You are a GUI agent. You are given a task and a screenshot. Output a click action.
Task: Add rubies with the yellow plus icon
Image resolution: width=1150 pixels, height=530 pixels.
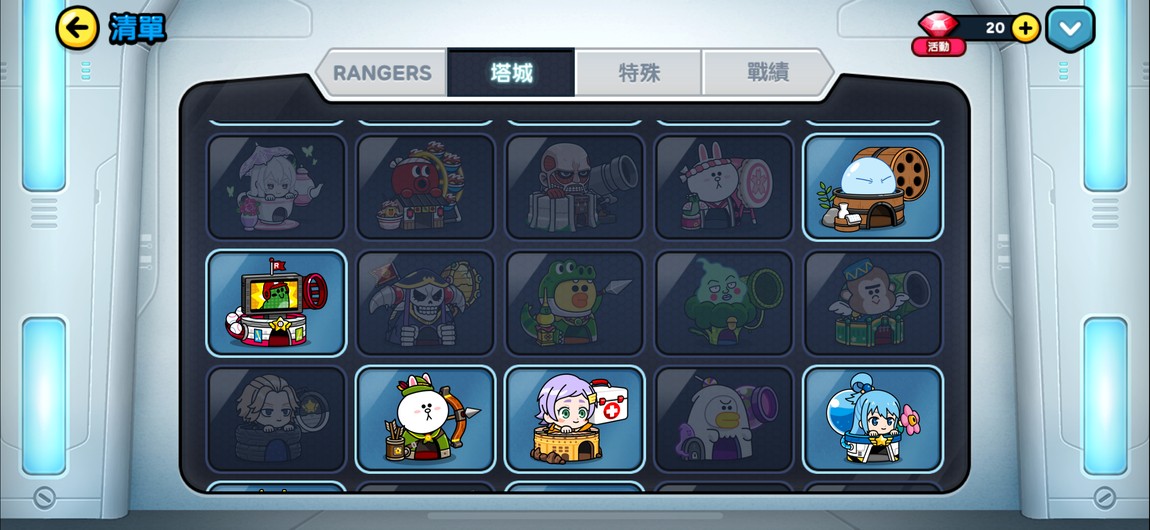click(x=1025, y=28)
